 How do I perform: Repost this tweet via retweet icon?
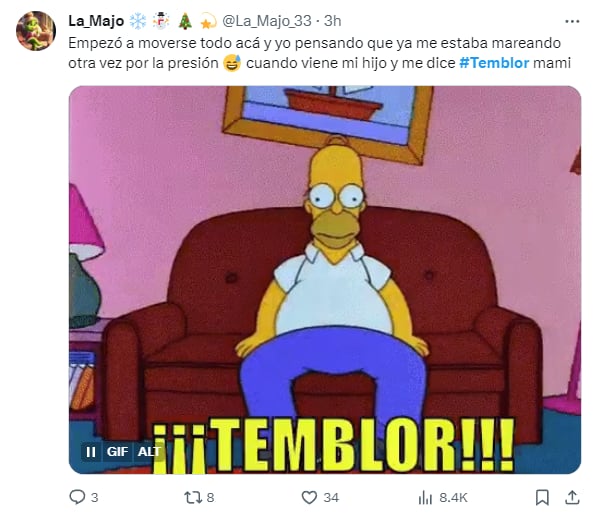coord(192,497)
